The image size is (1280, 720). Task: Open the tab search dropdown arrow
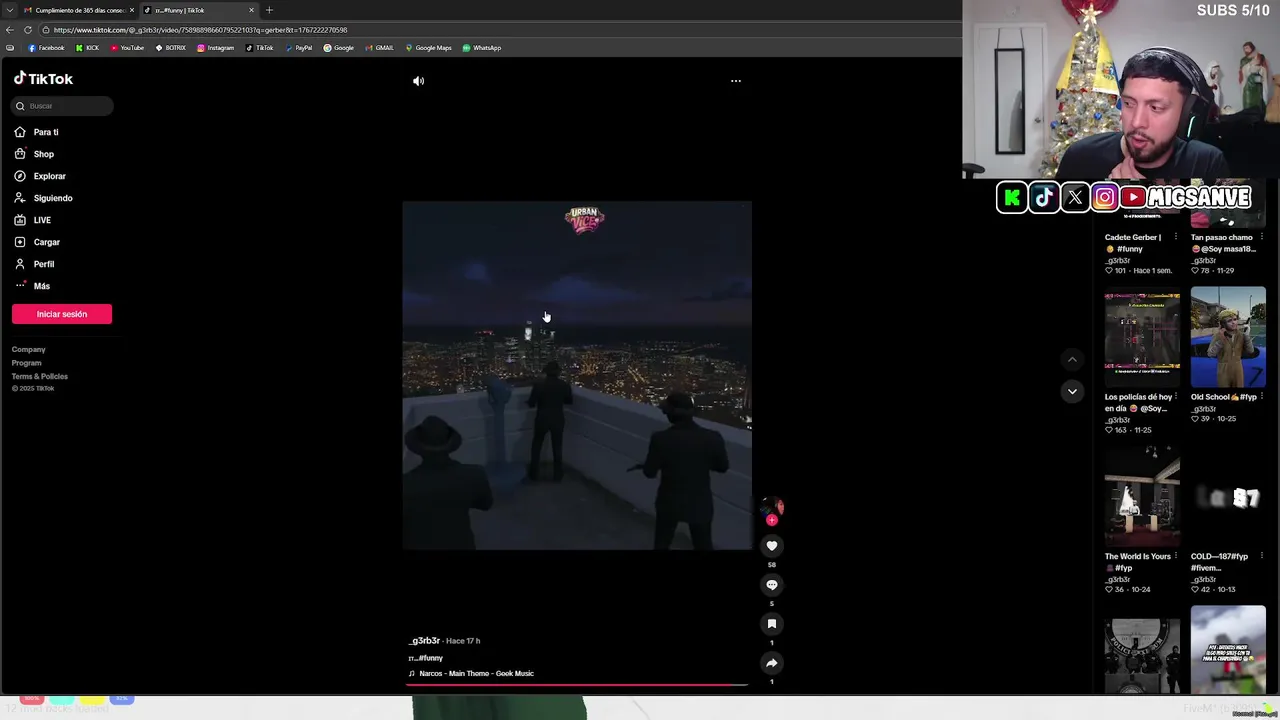[9, 10]
